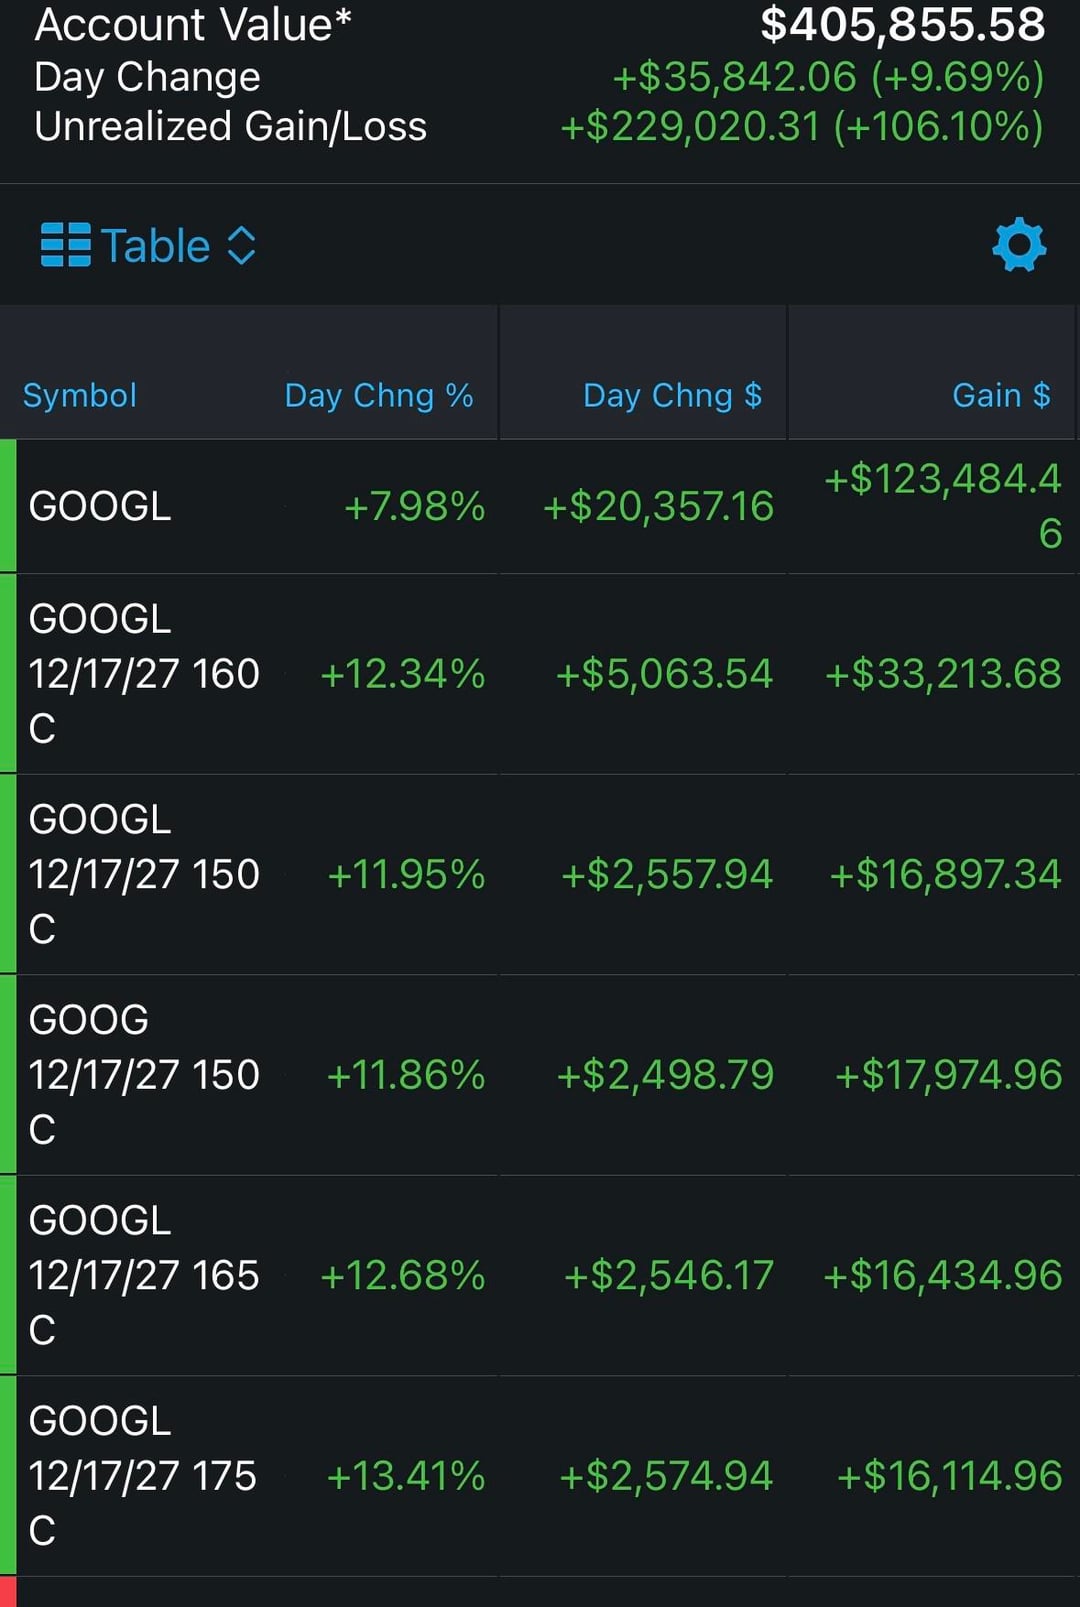Select GOOGL 12/17/27 150 C option

(143, 874)
